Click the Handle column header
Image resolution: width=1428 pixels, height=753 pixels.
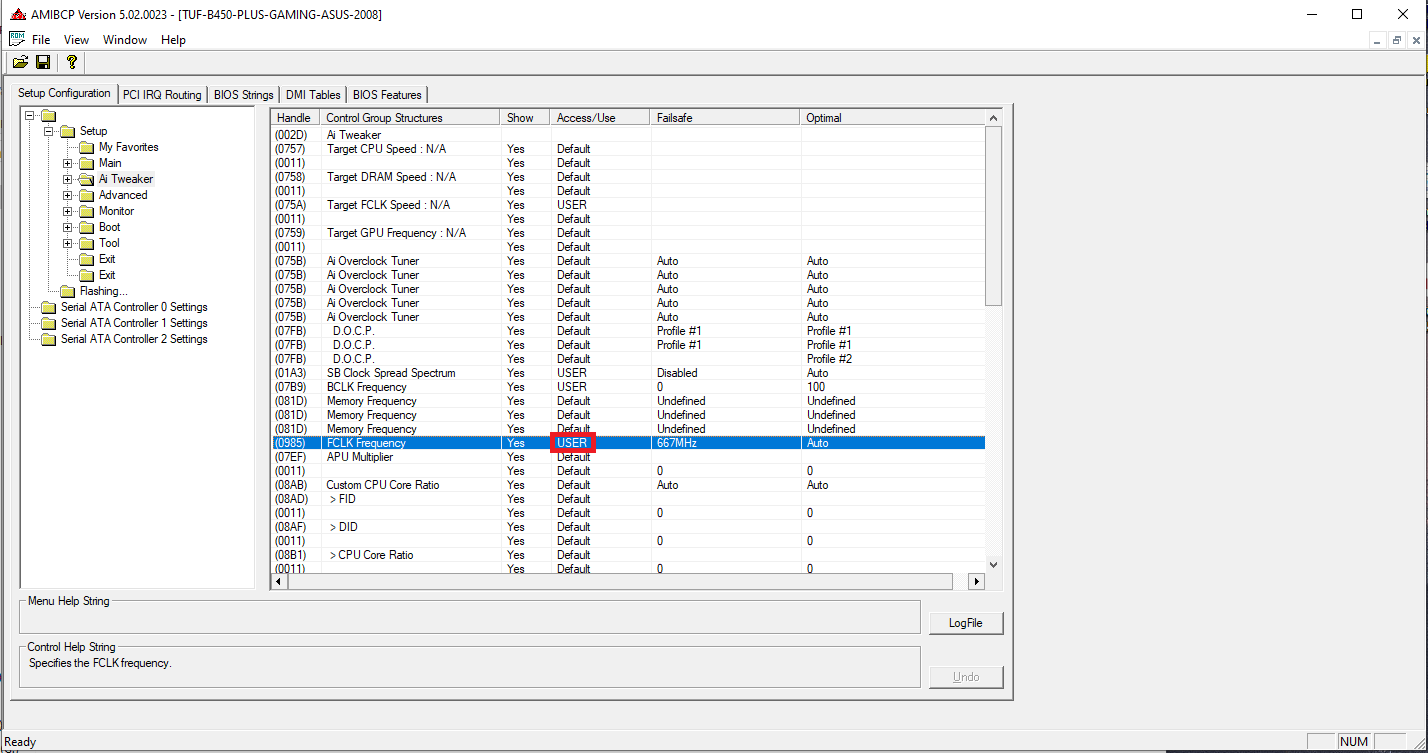296,118
